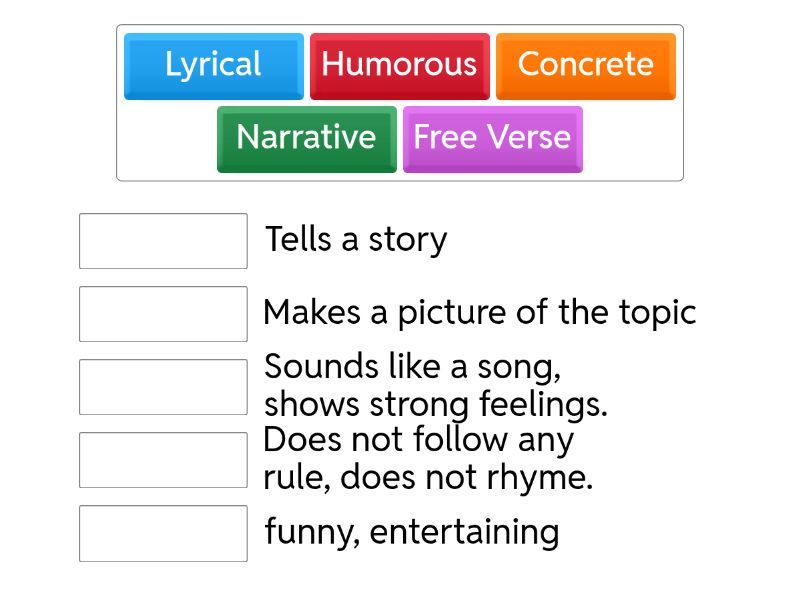Click the orange Concrete tile

585,65
